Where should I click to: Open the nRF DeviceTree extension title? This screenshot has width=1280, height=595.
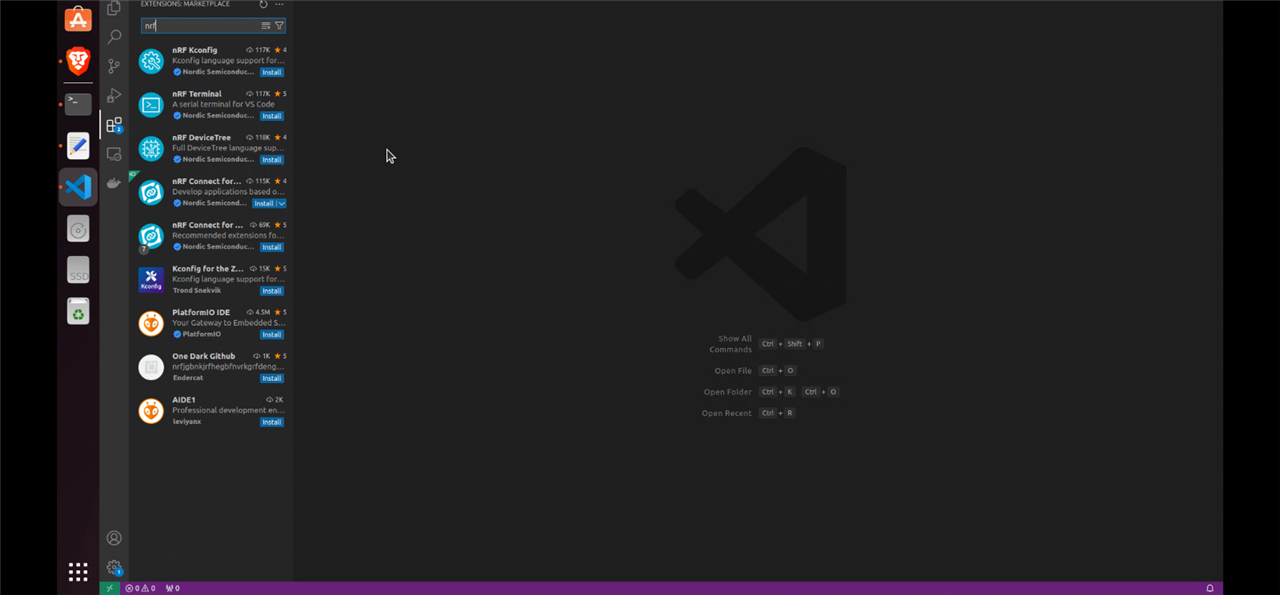201,138
